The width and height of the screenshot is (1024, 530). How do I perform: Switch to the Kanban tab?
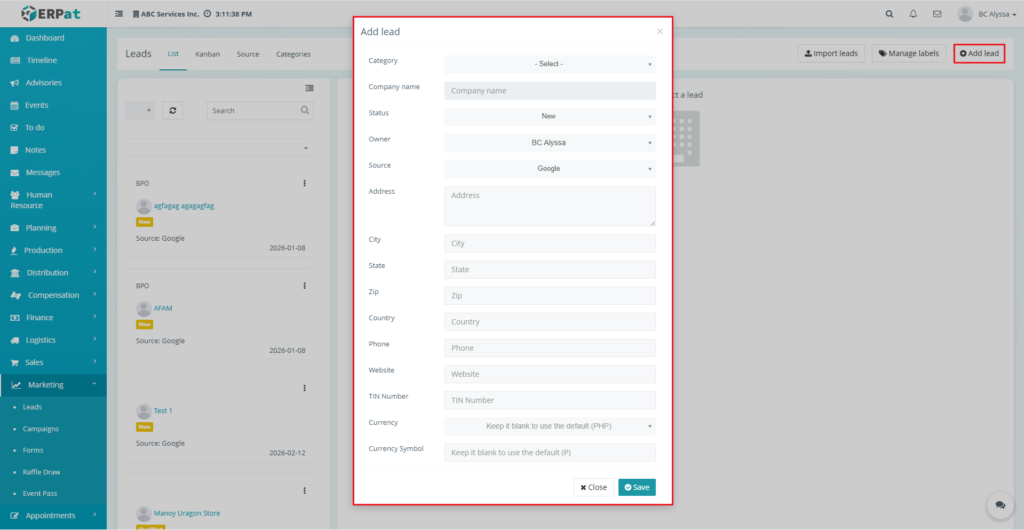[208, 54]
